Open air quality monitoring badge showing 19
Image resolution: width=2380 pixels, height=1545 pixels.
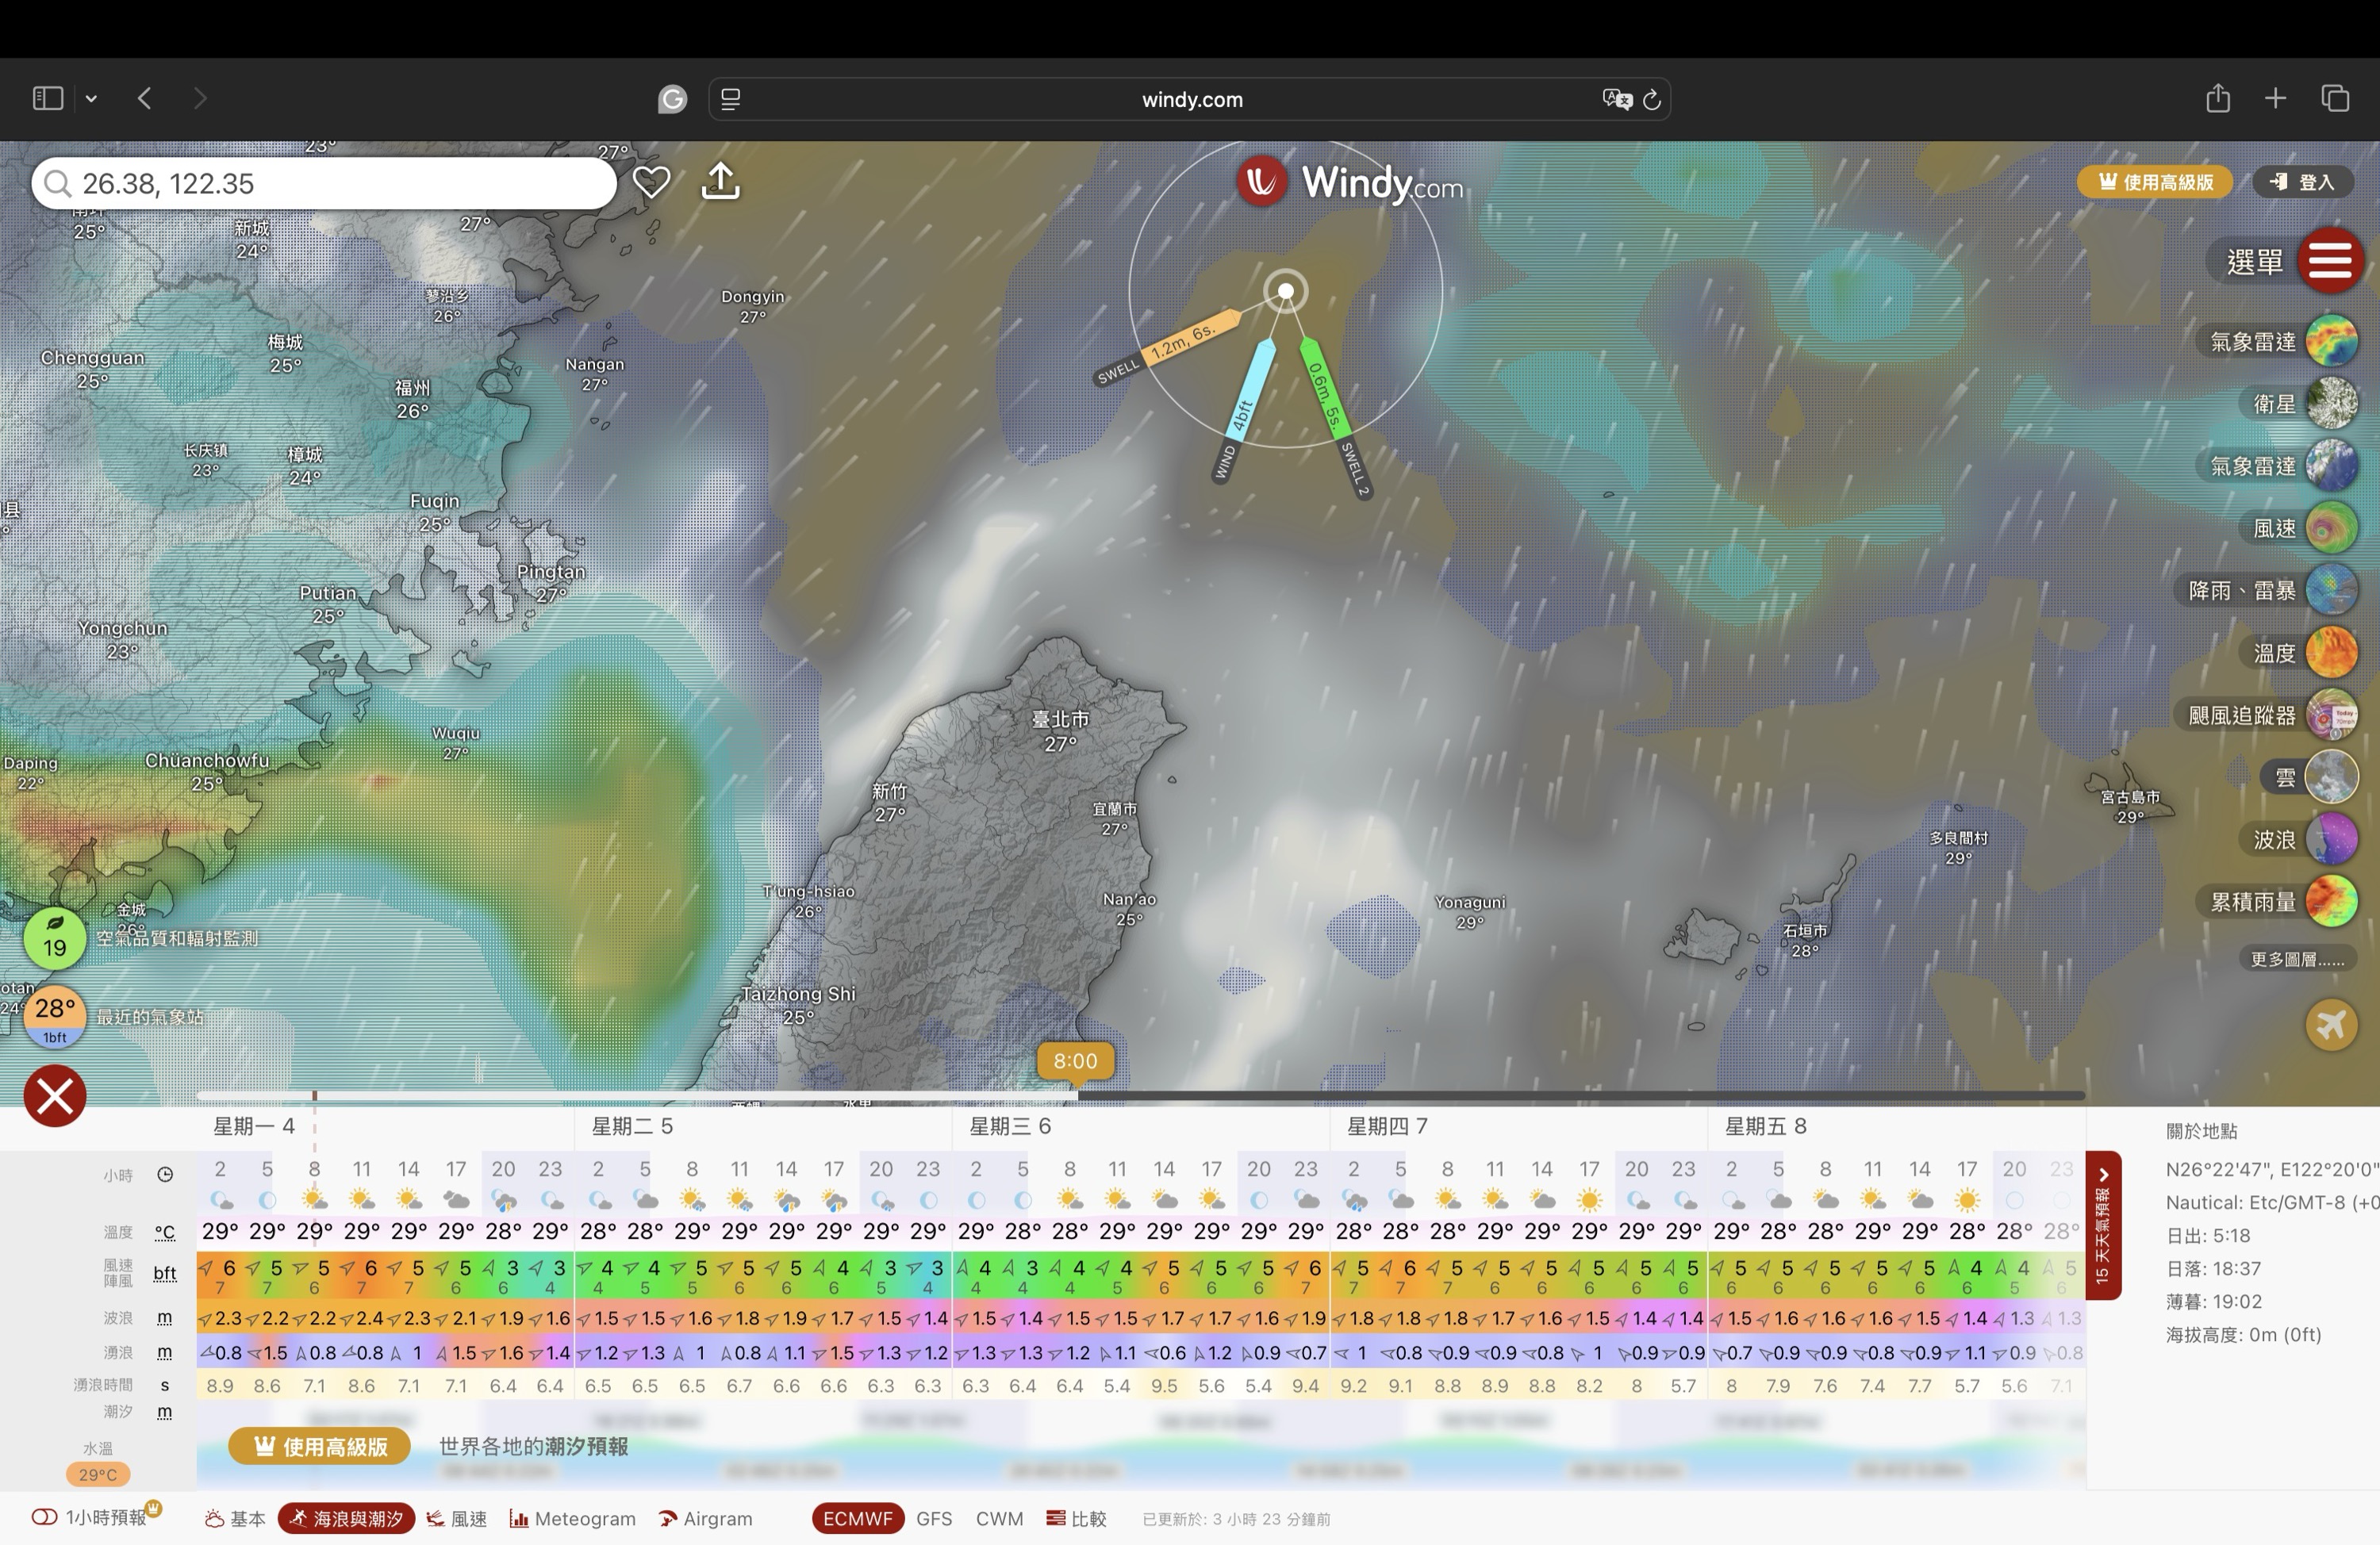54,939
